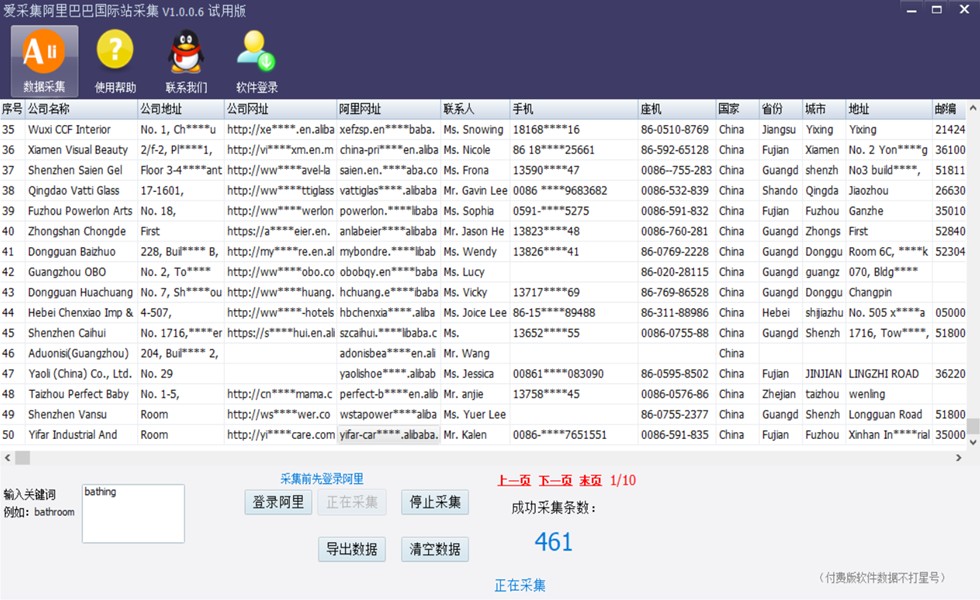Select the Yaoli (China) Co., Ltd. row

(x=483, y=374)
